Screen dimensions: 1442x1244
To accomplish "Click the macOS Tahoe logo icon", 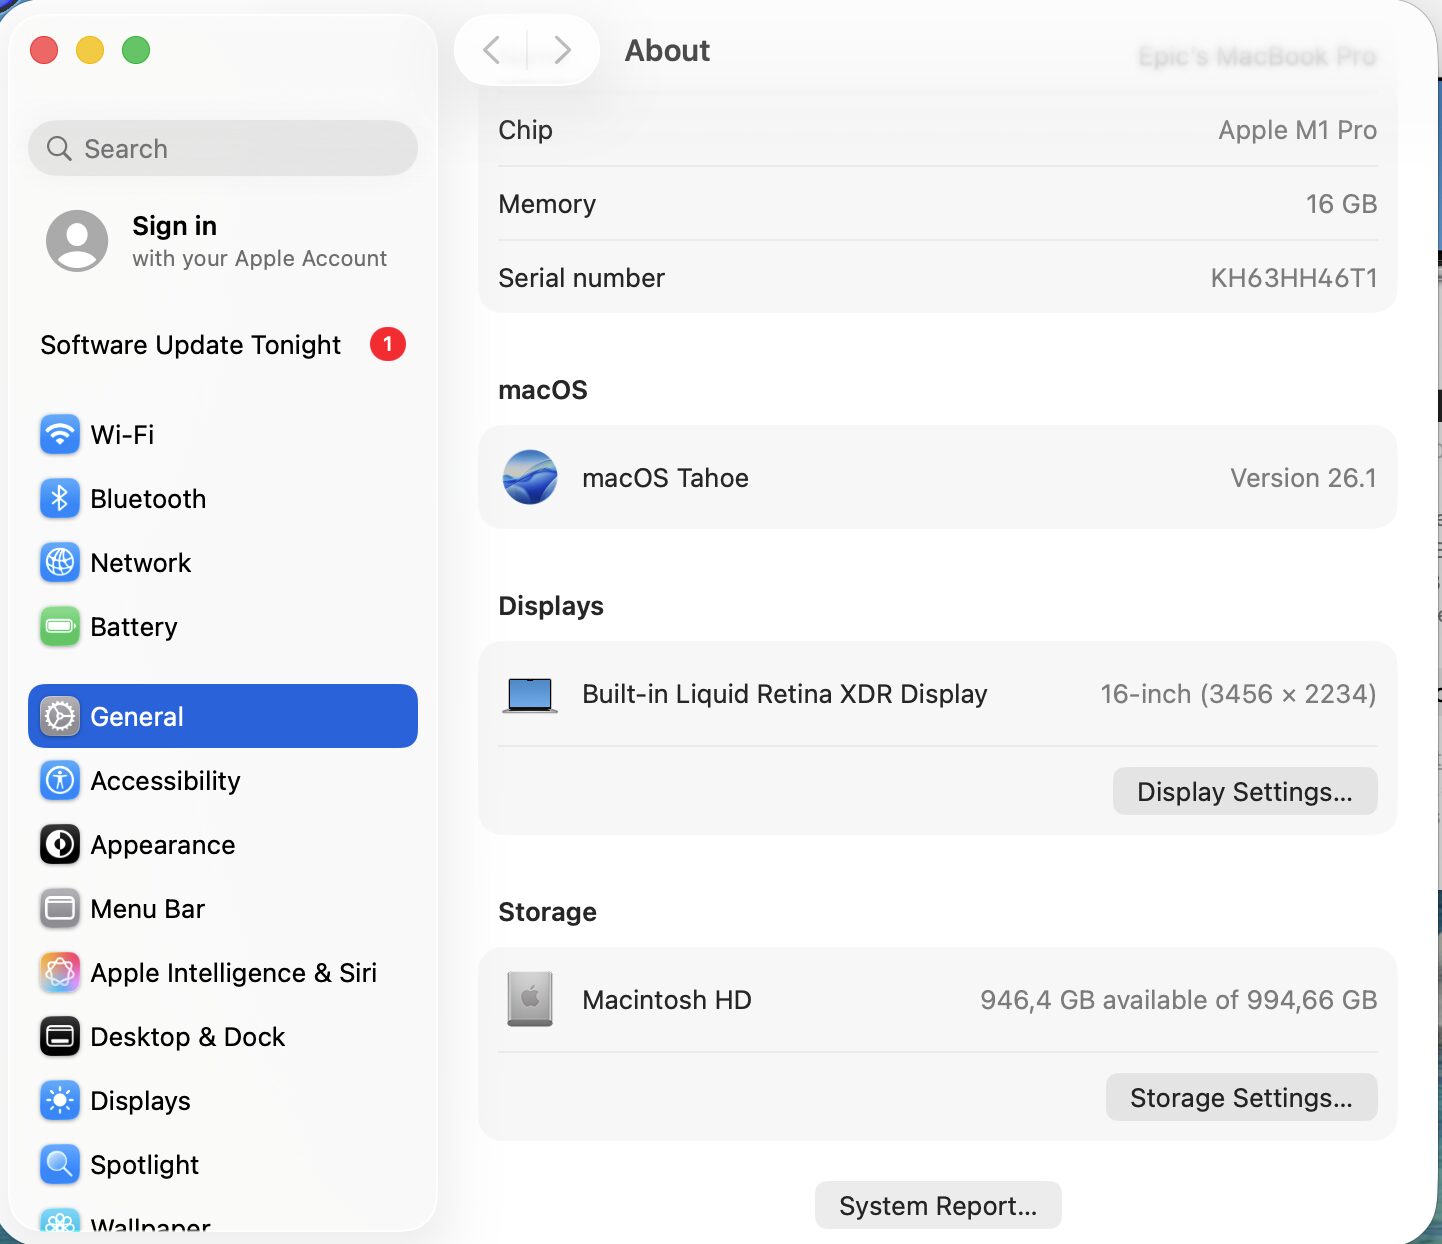I will (530, 478).
